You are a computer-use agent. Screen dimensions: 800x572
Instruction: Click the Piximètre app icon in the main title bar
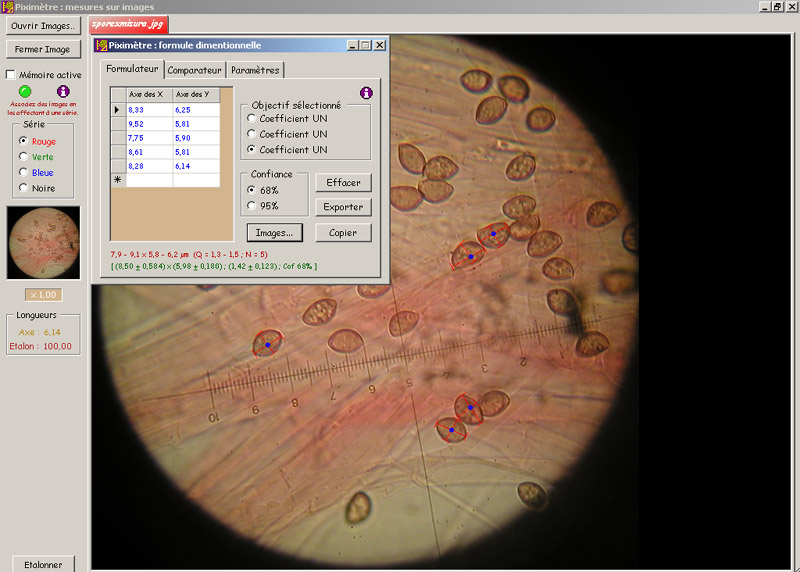pos(8,6)
